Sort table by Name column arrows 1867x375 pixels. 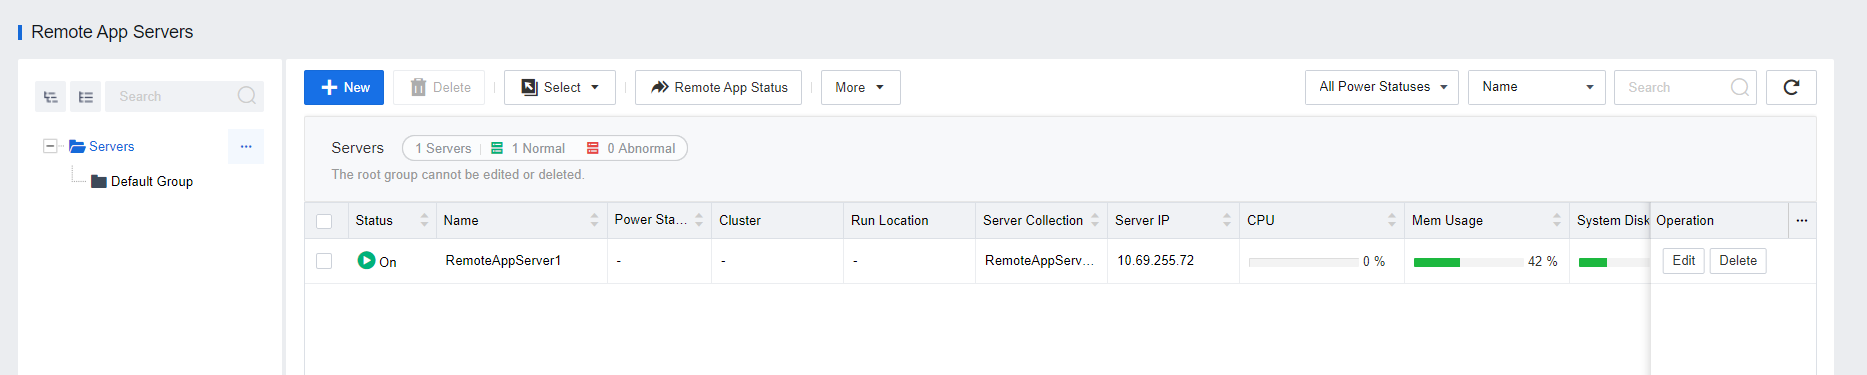pos(594,220)
